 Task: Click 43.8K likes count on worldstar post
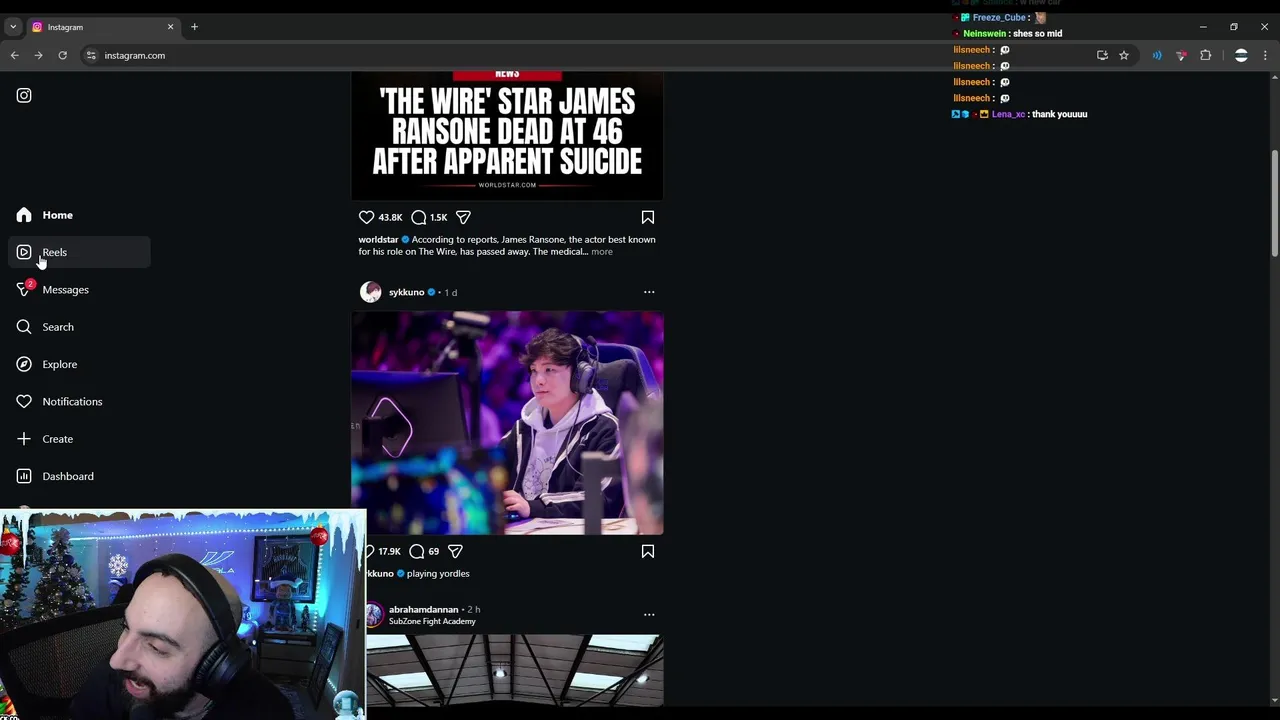click(390, 217)
